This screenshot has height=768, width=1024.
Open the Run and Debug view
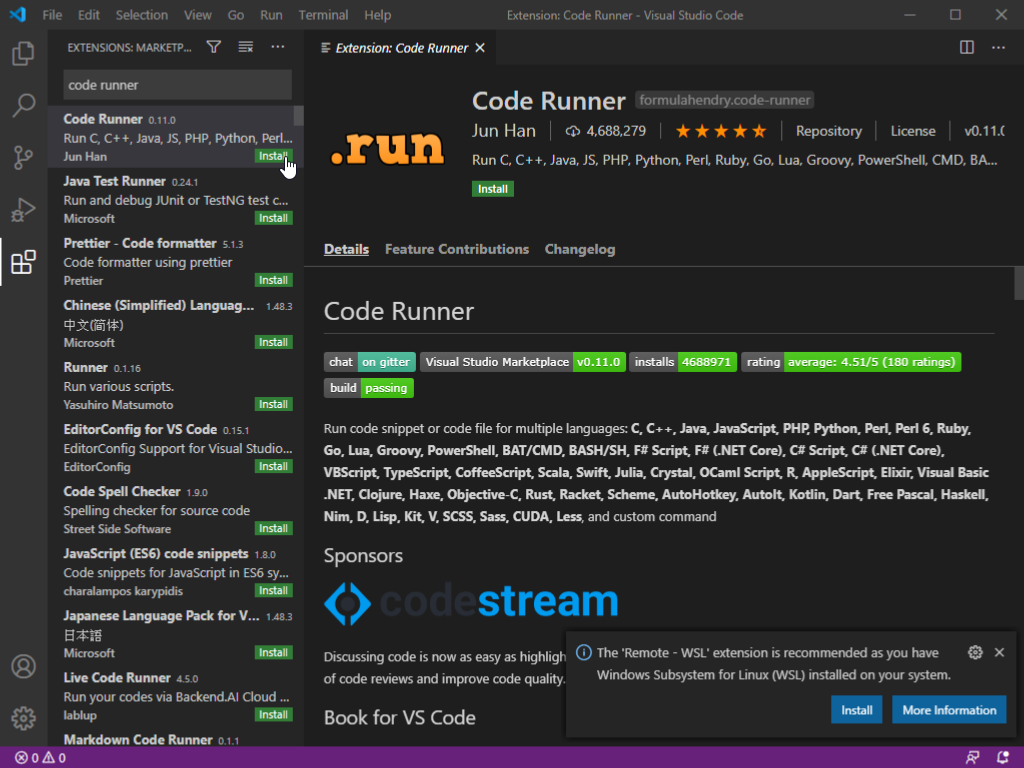point(23,210)
